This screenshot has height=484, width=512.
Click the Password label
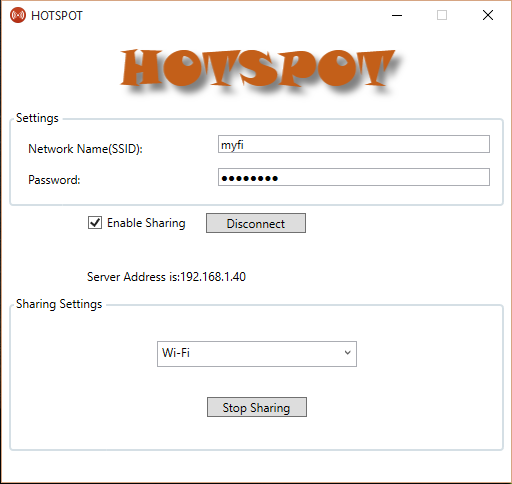click(x=54, y=180)
